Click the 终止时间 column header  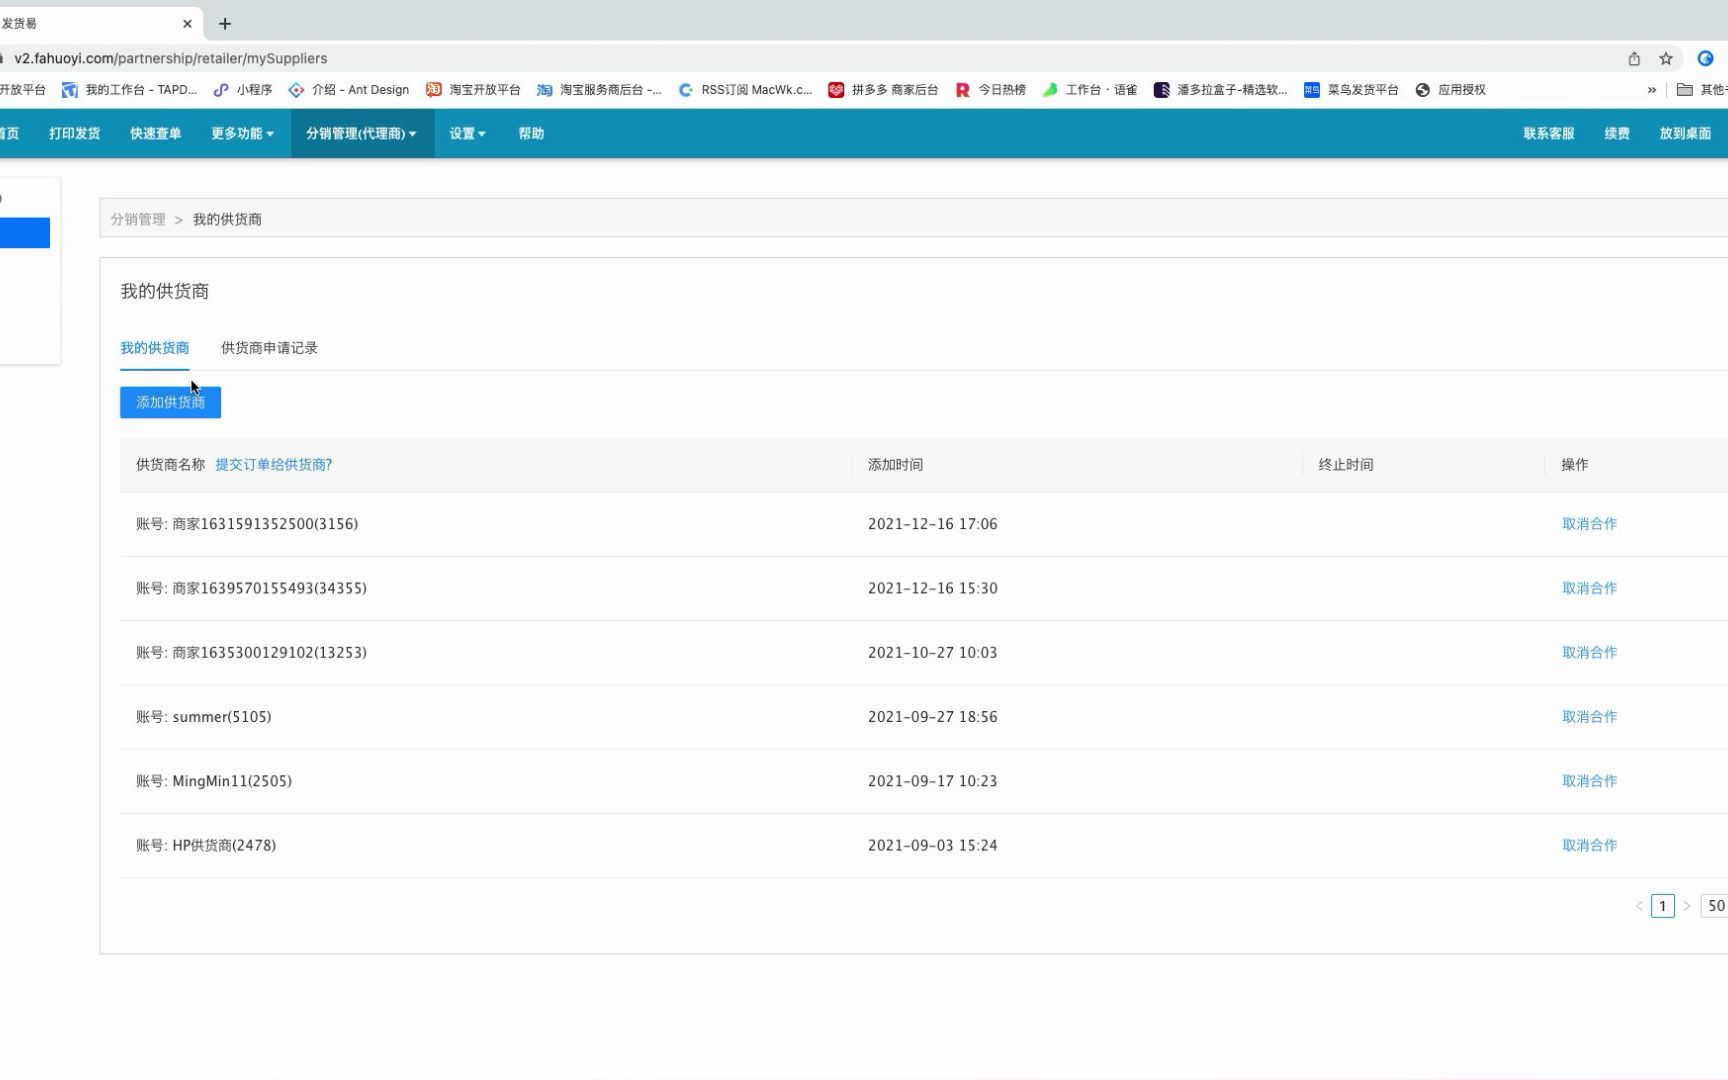1345,464
